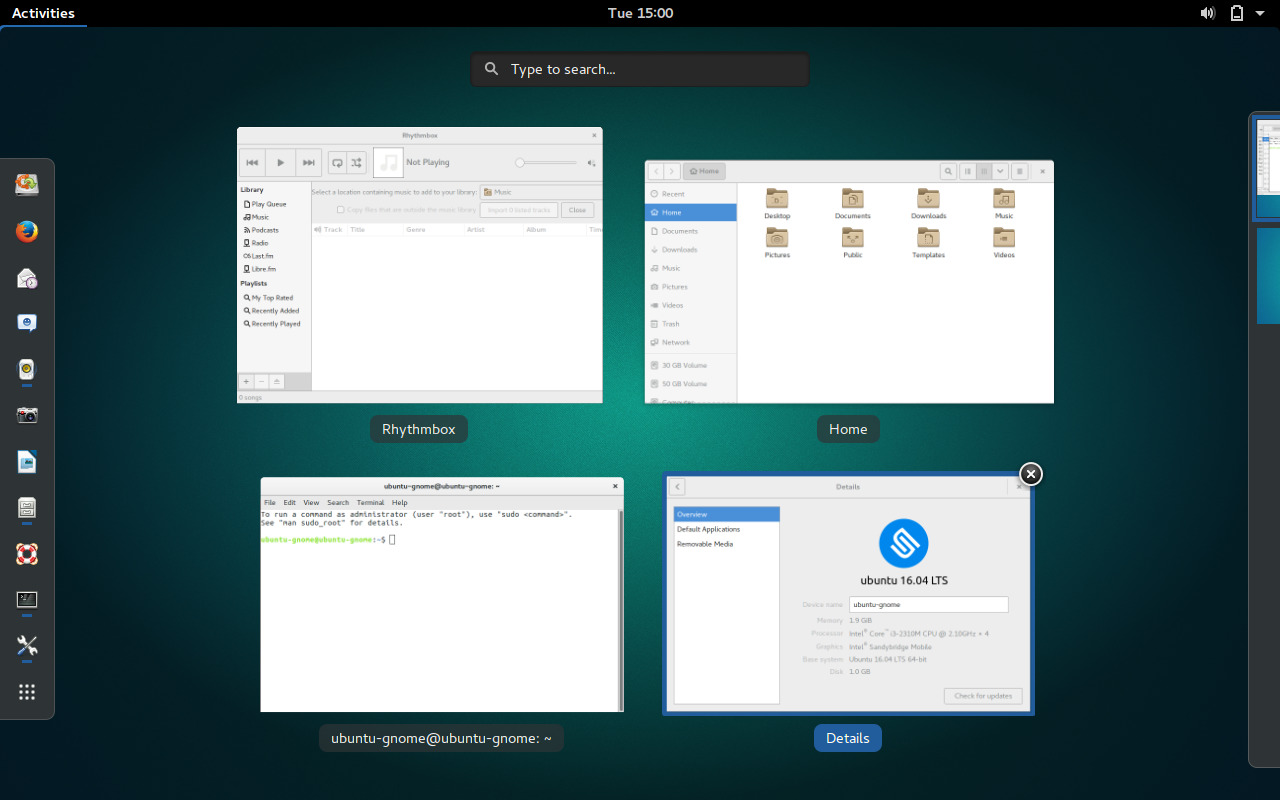Click the volume icon in top bar
1280x800 pixels.
click(1208, 13)
